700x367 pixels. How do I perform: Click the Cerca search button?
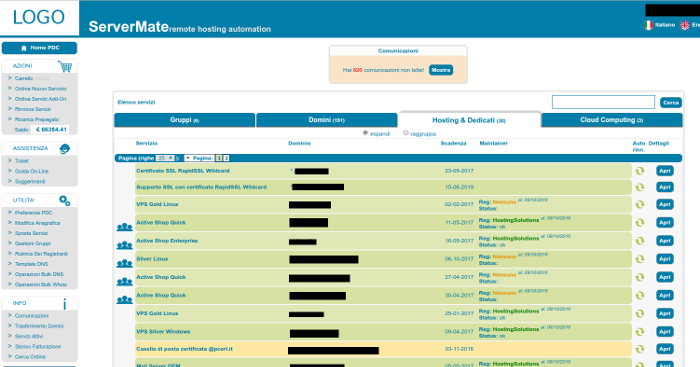click(671, 103)
